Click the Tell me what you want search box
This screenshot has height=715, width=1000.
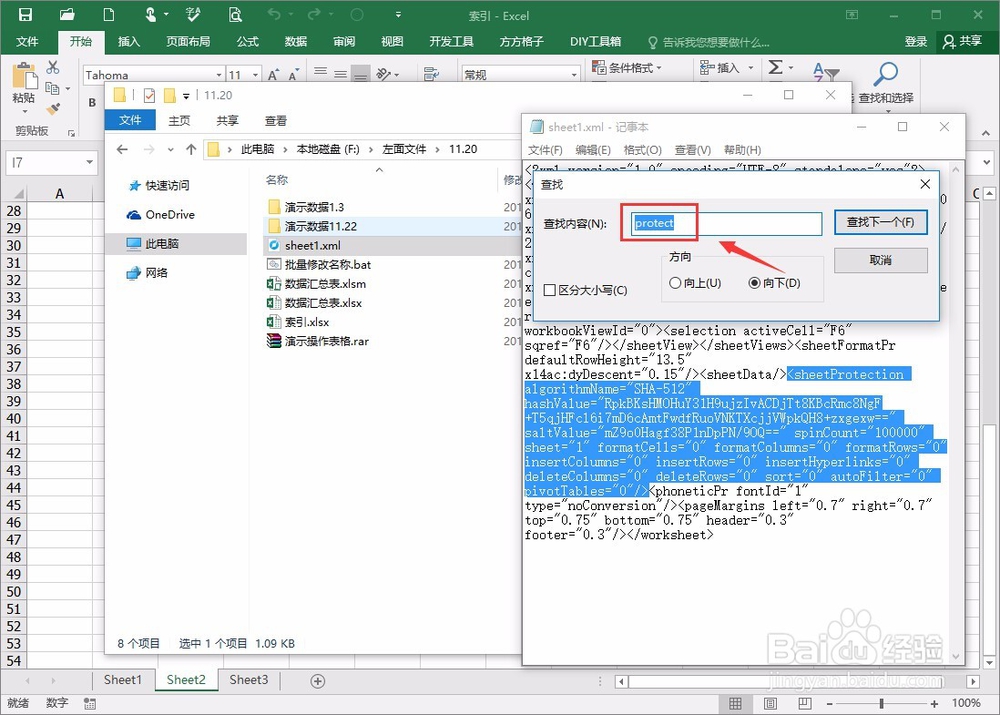pyautogui.click(x=708, y=42)
